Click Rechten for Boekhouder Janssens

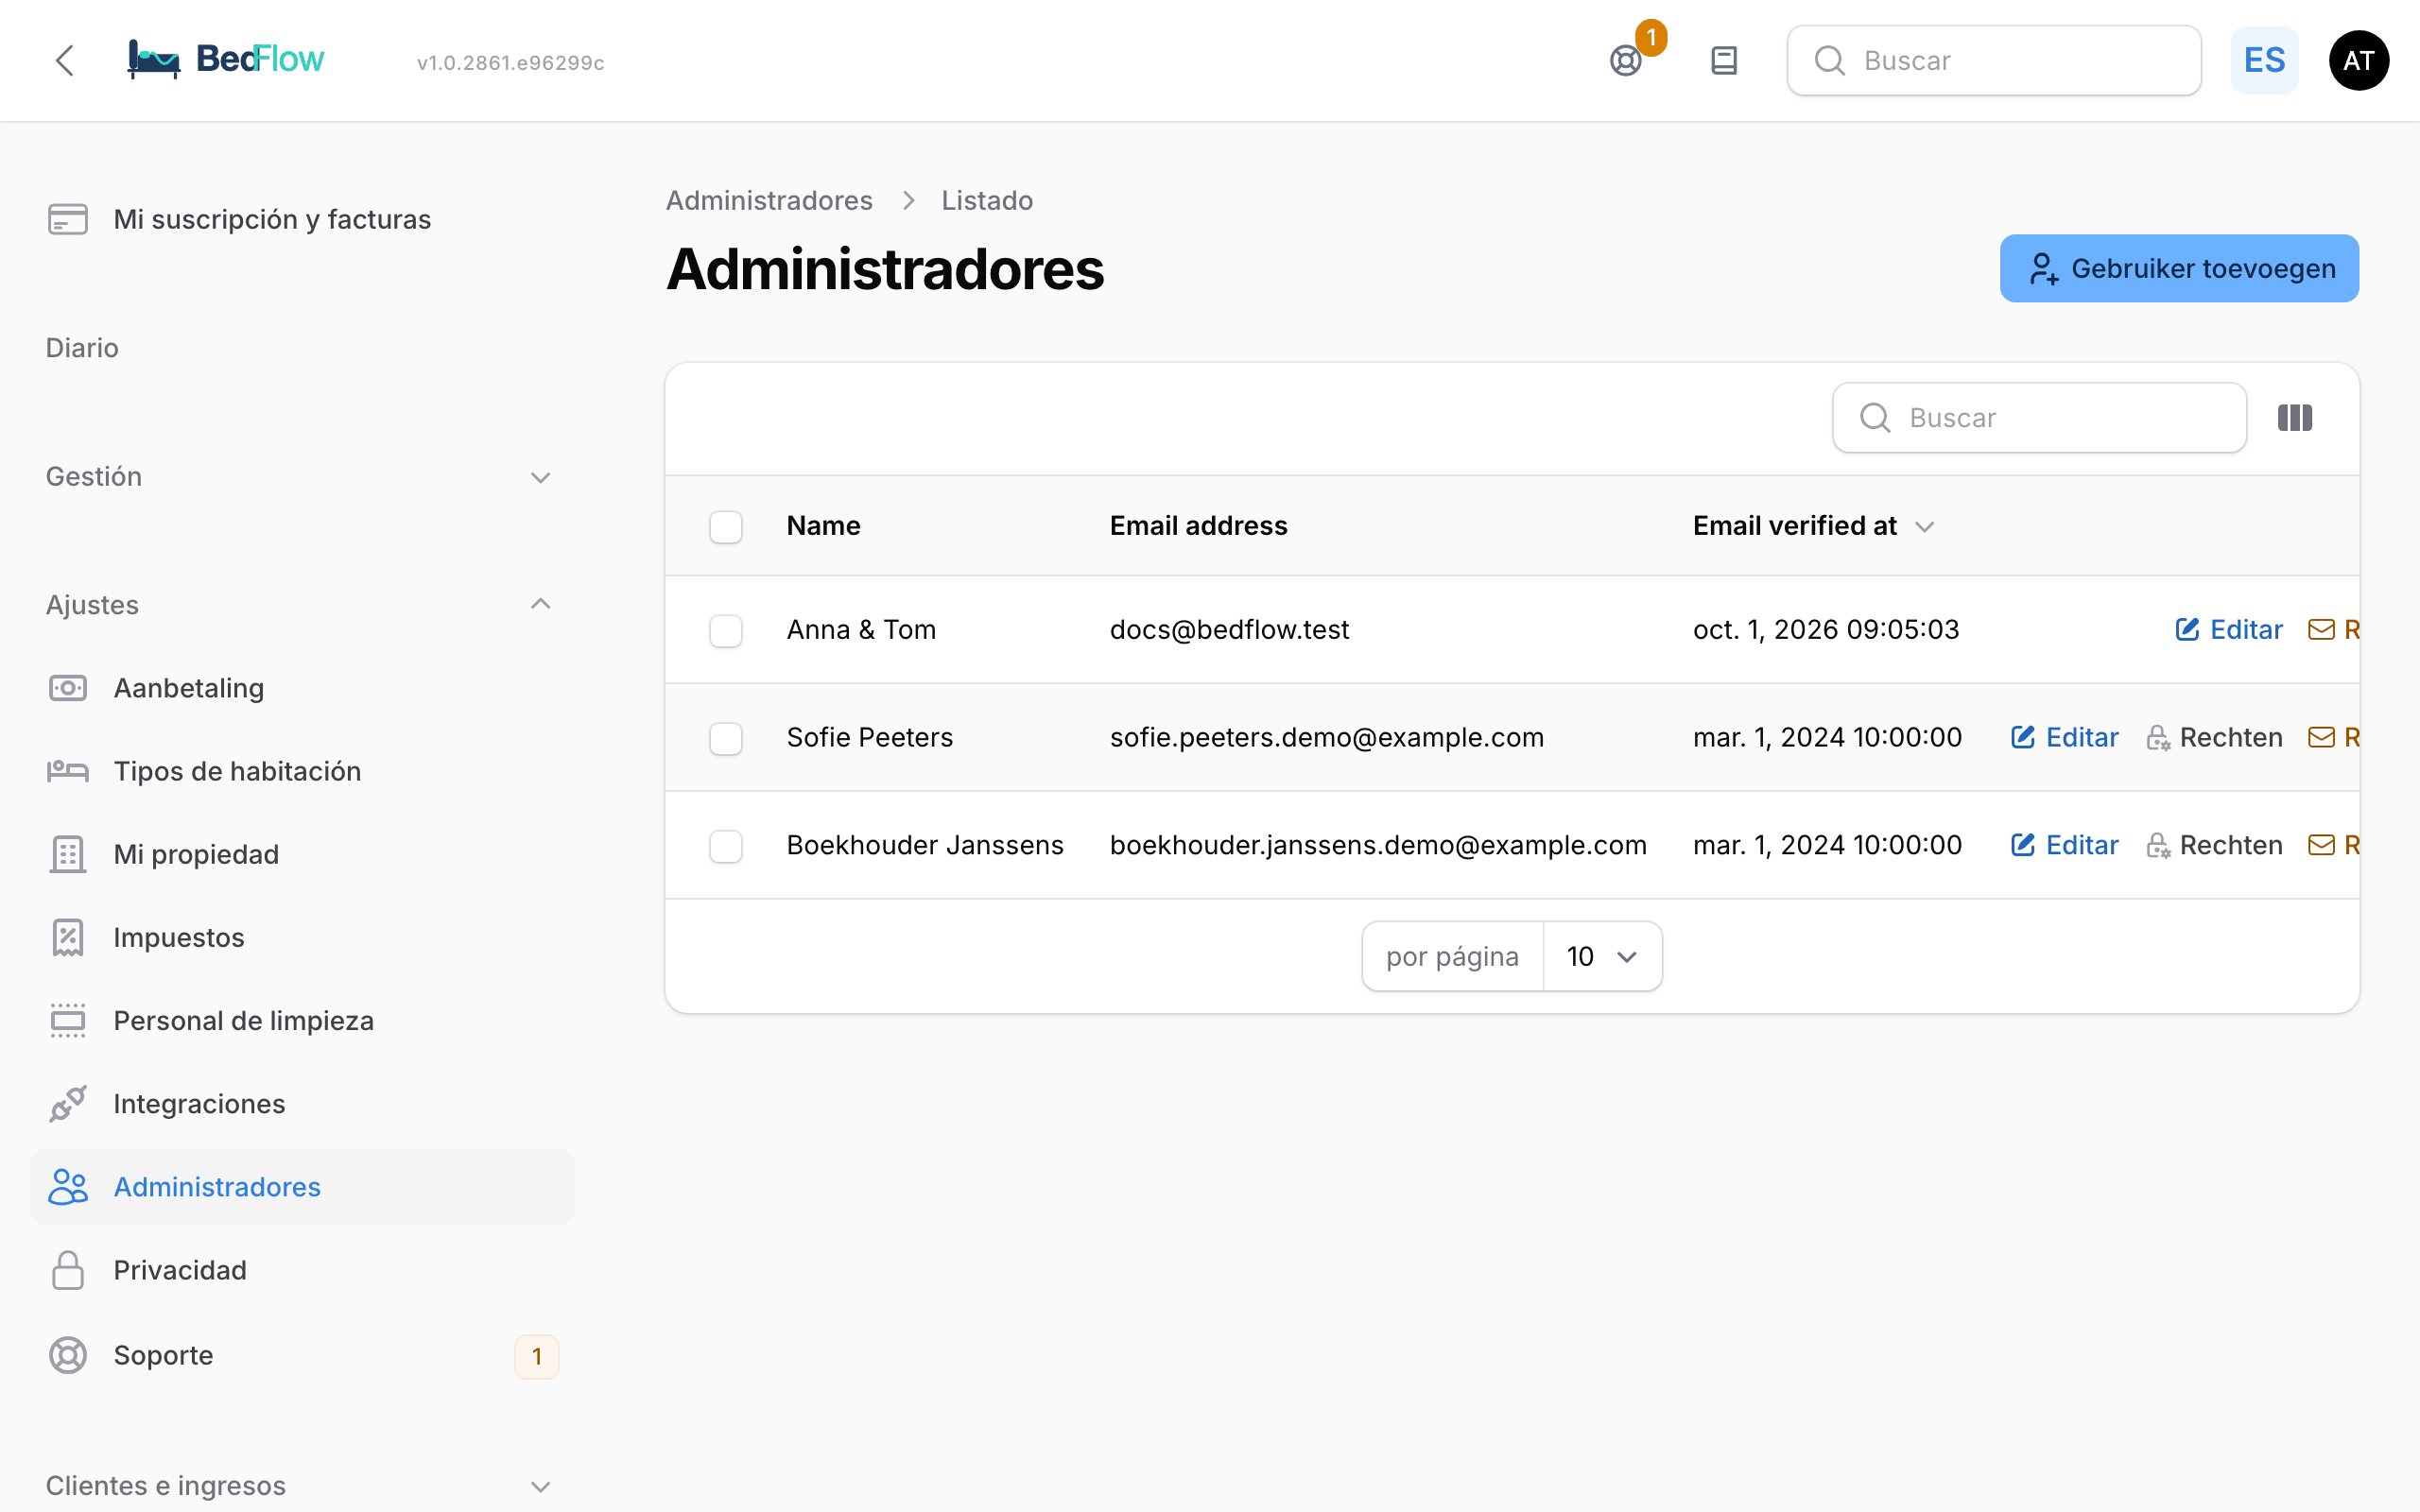coord(2215,845)
